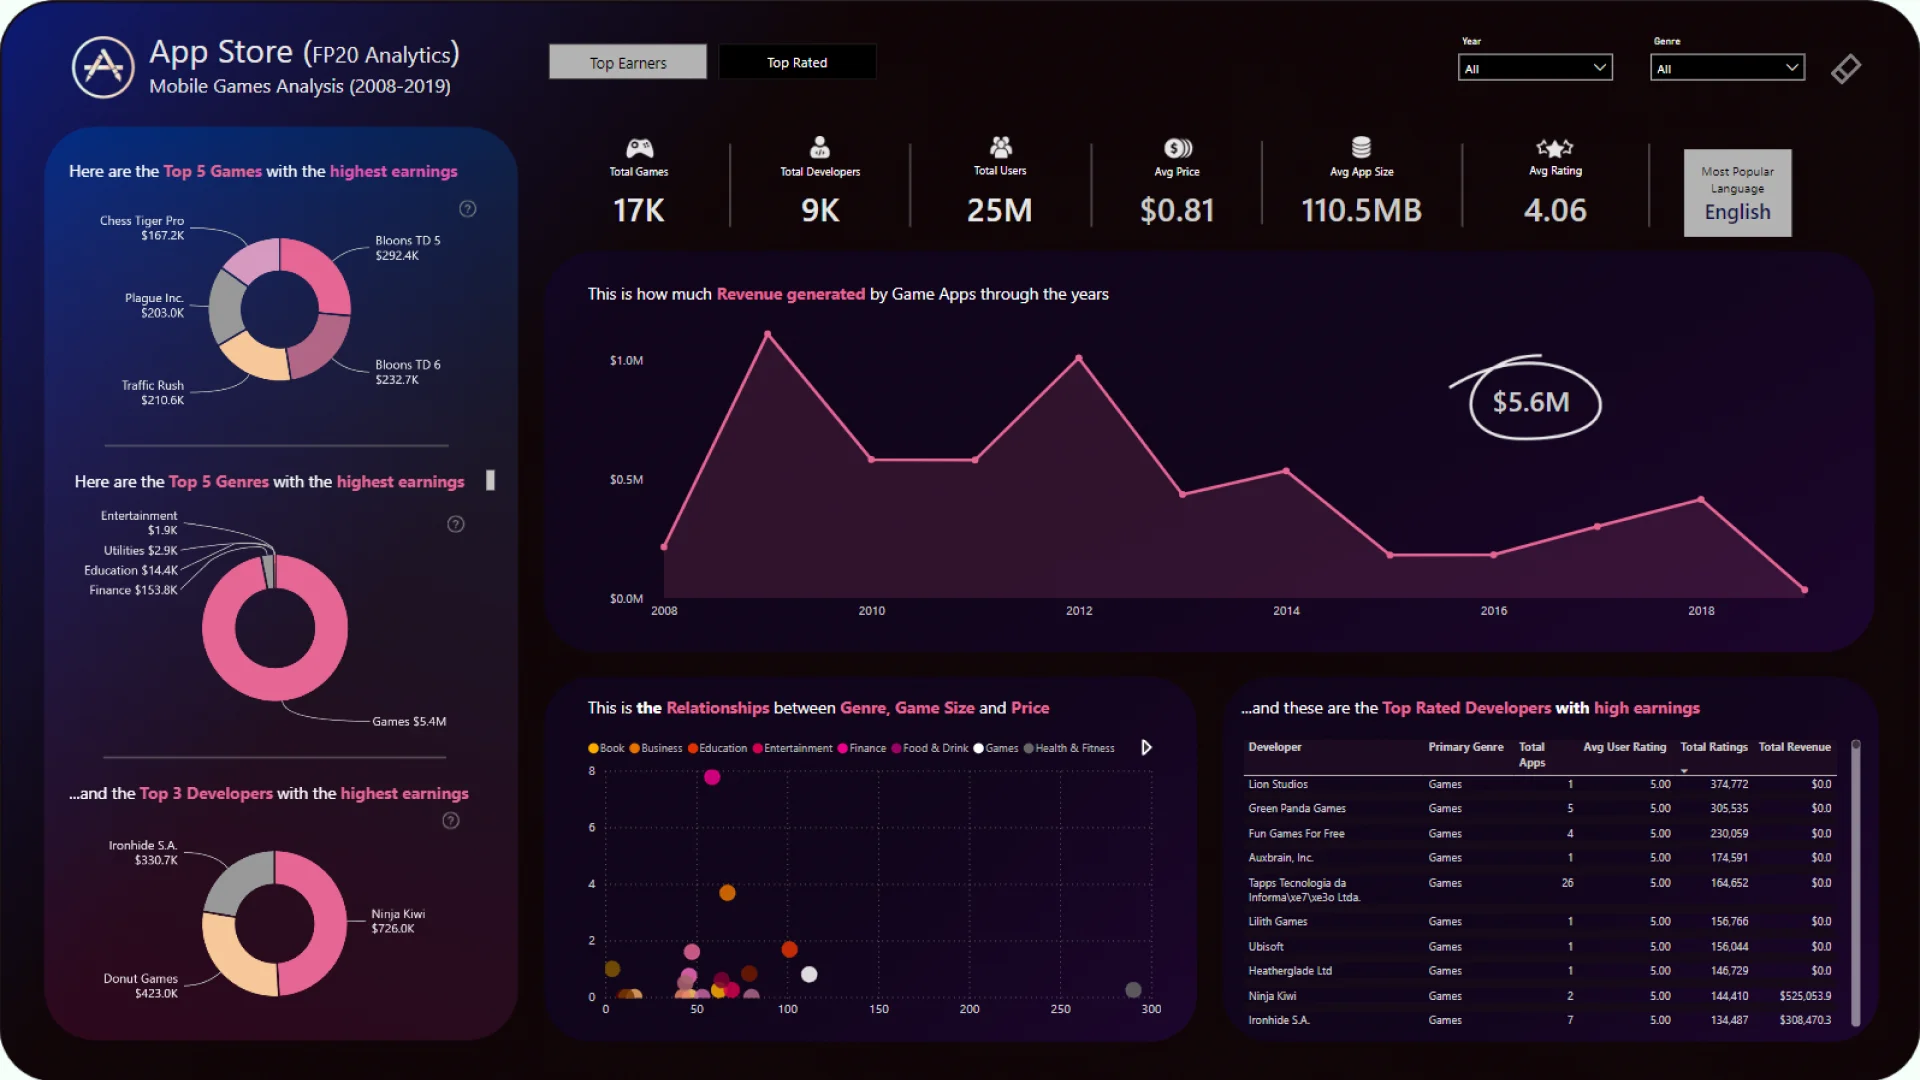The image size is (1920, 1080).
Task: Click the 4.06 Avg Rating value
Action: coord(1555,210)
